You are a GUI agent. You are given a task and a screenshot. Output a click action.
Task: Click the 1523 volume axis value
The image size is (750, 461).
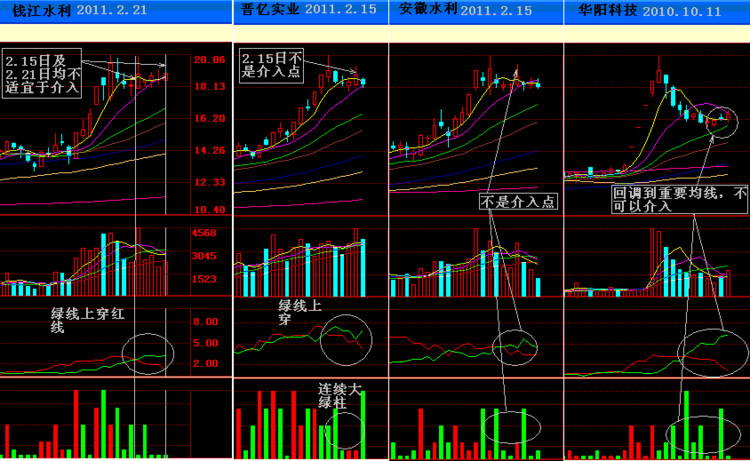coord(204,279)
